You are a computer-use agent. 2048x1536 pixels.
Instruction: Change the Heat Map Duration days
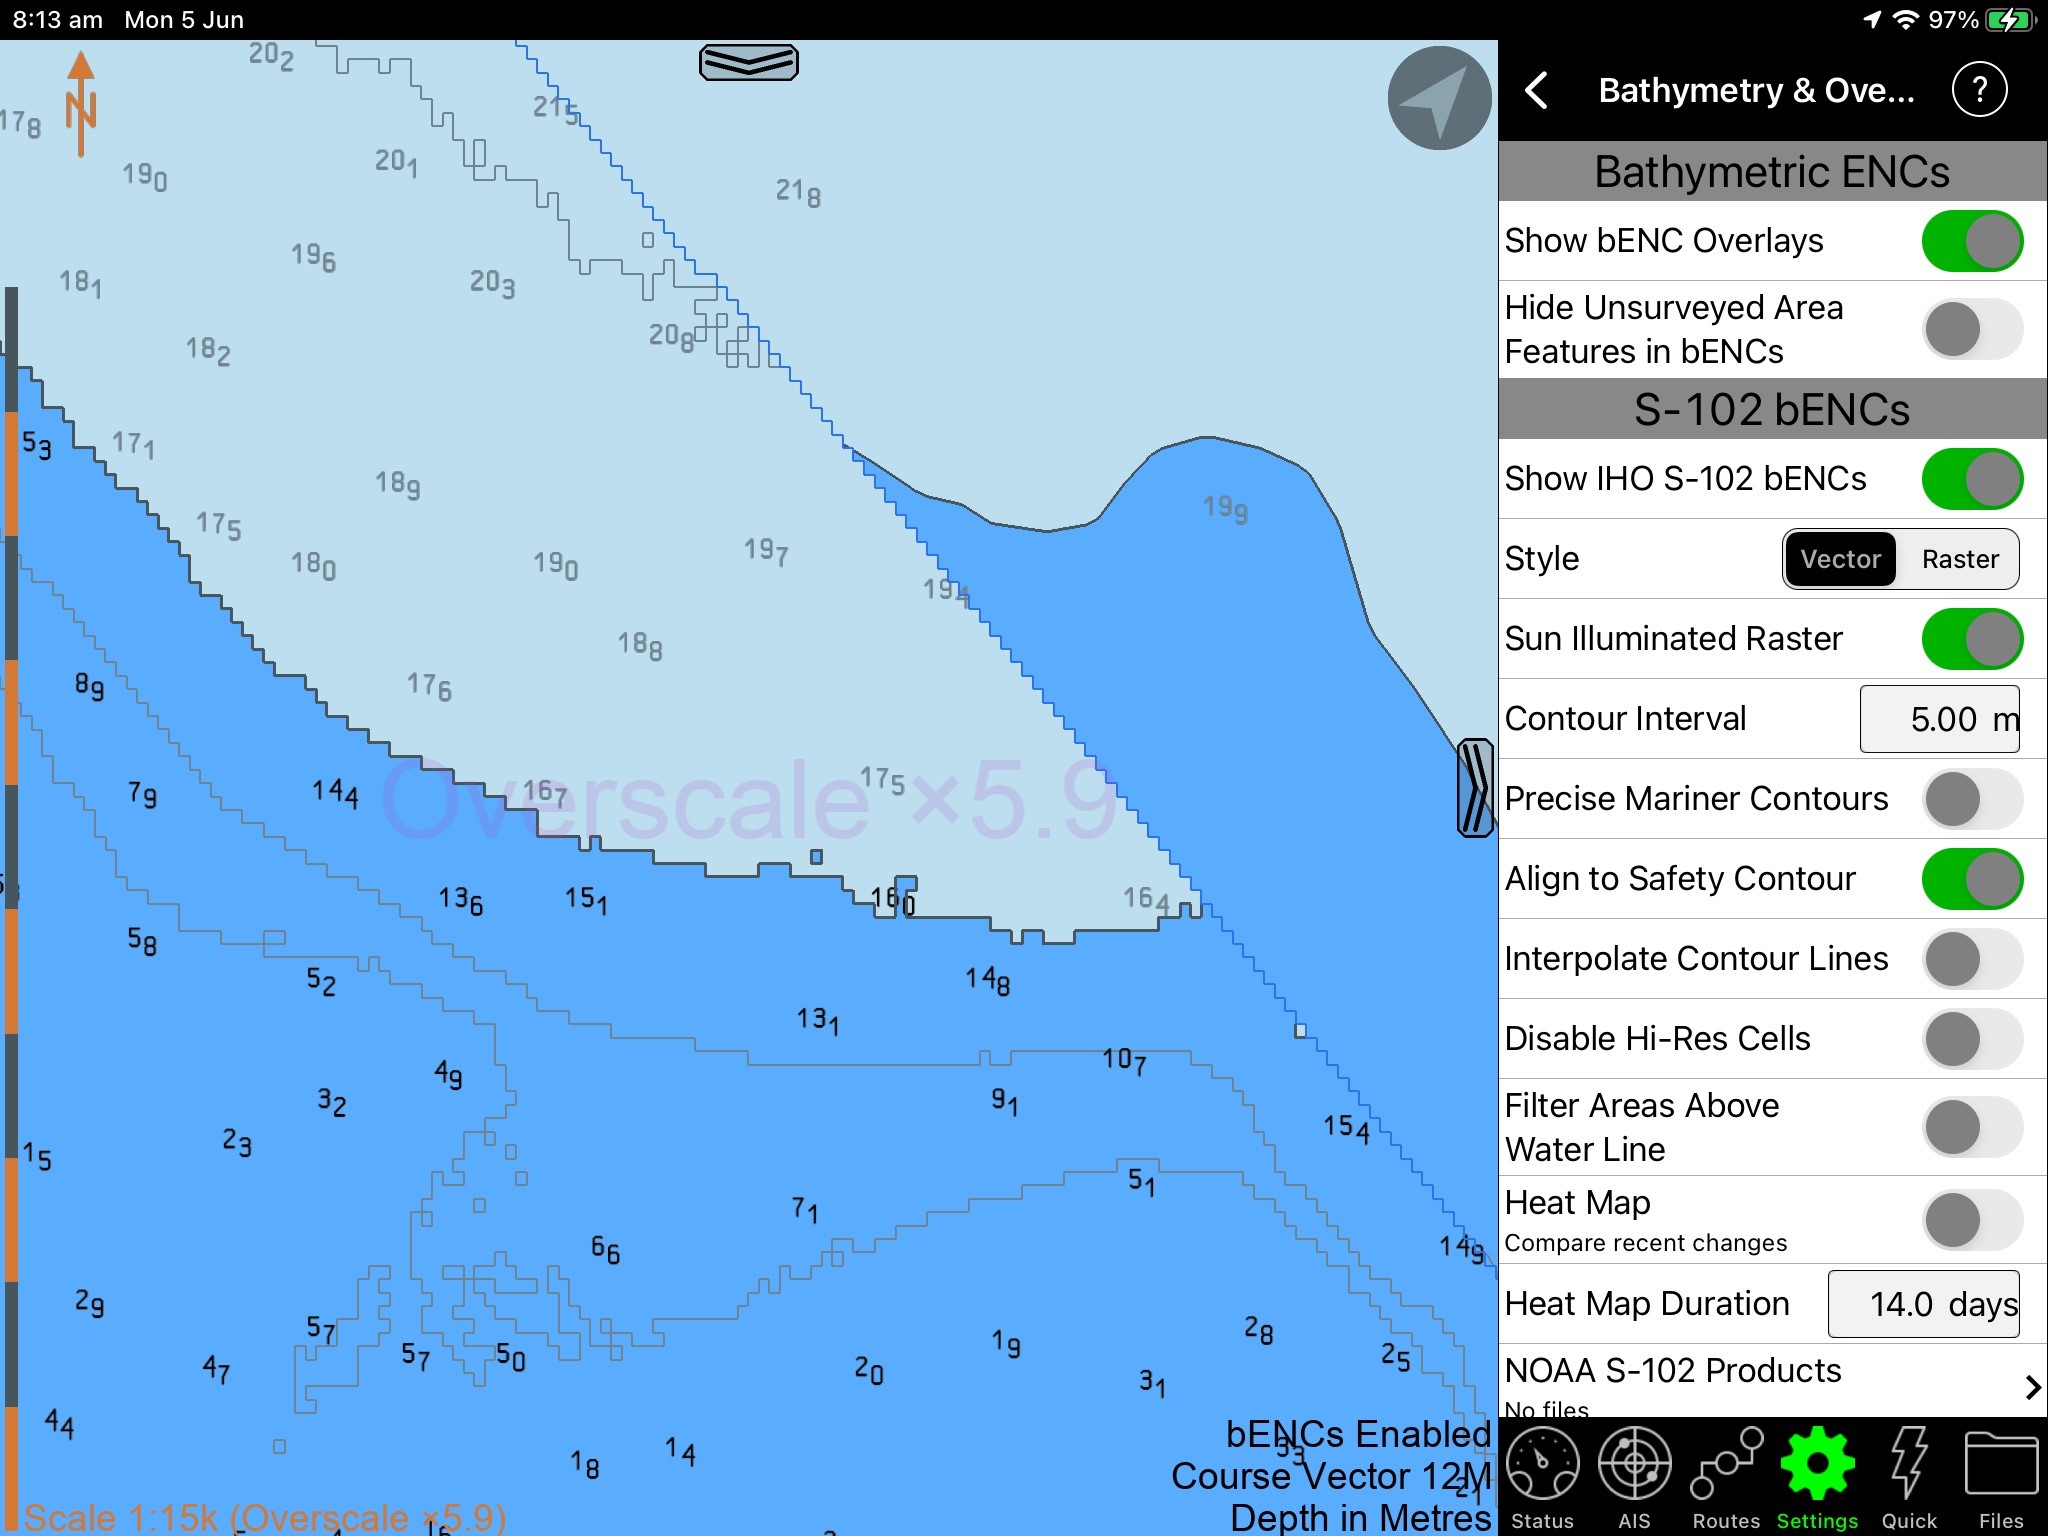[x=1922, y=1304]
